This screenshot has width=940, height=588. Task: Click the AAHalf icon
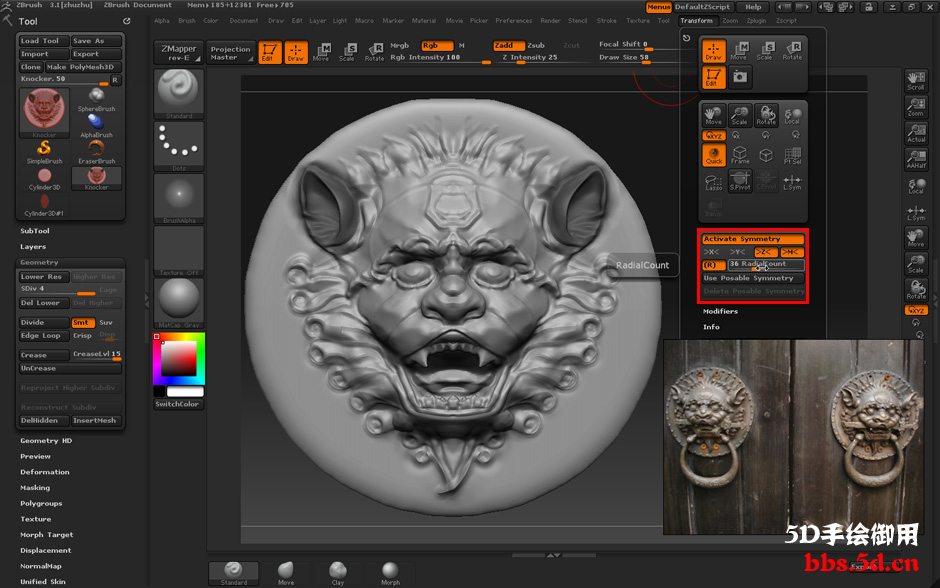tap(915, 159)
